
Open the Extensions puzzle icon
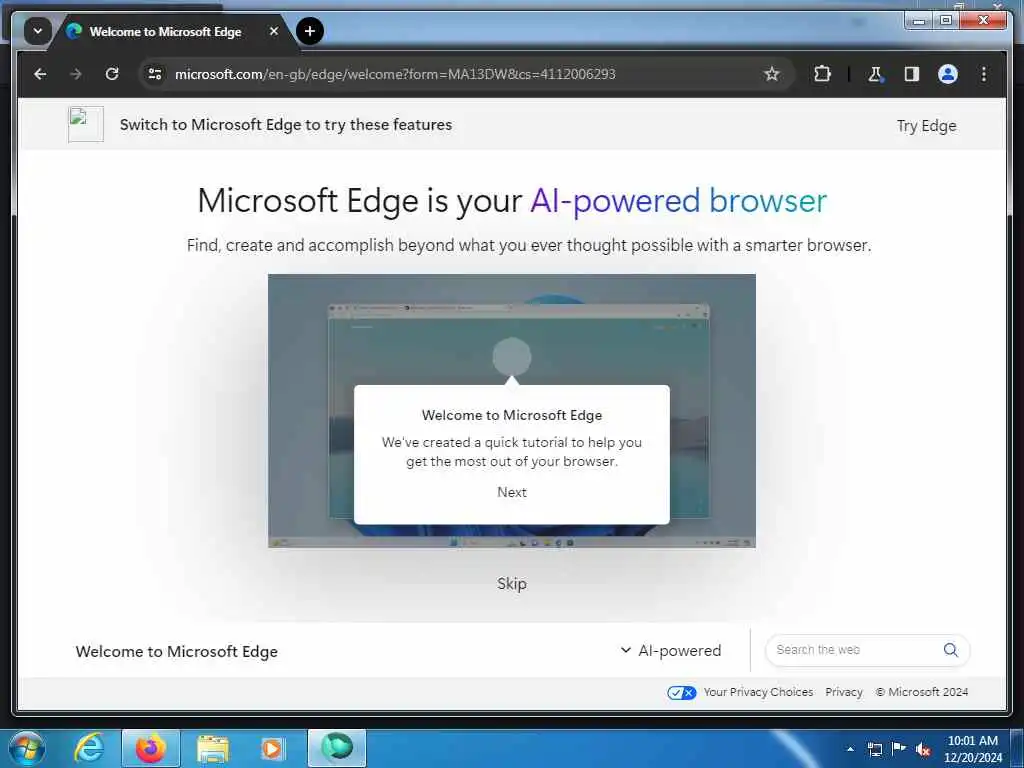822,74
